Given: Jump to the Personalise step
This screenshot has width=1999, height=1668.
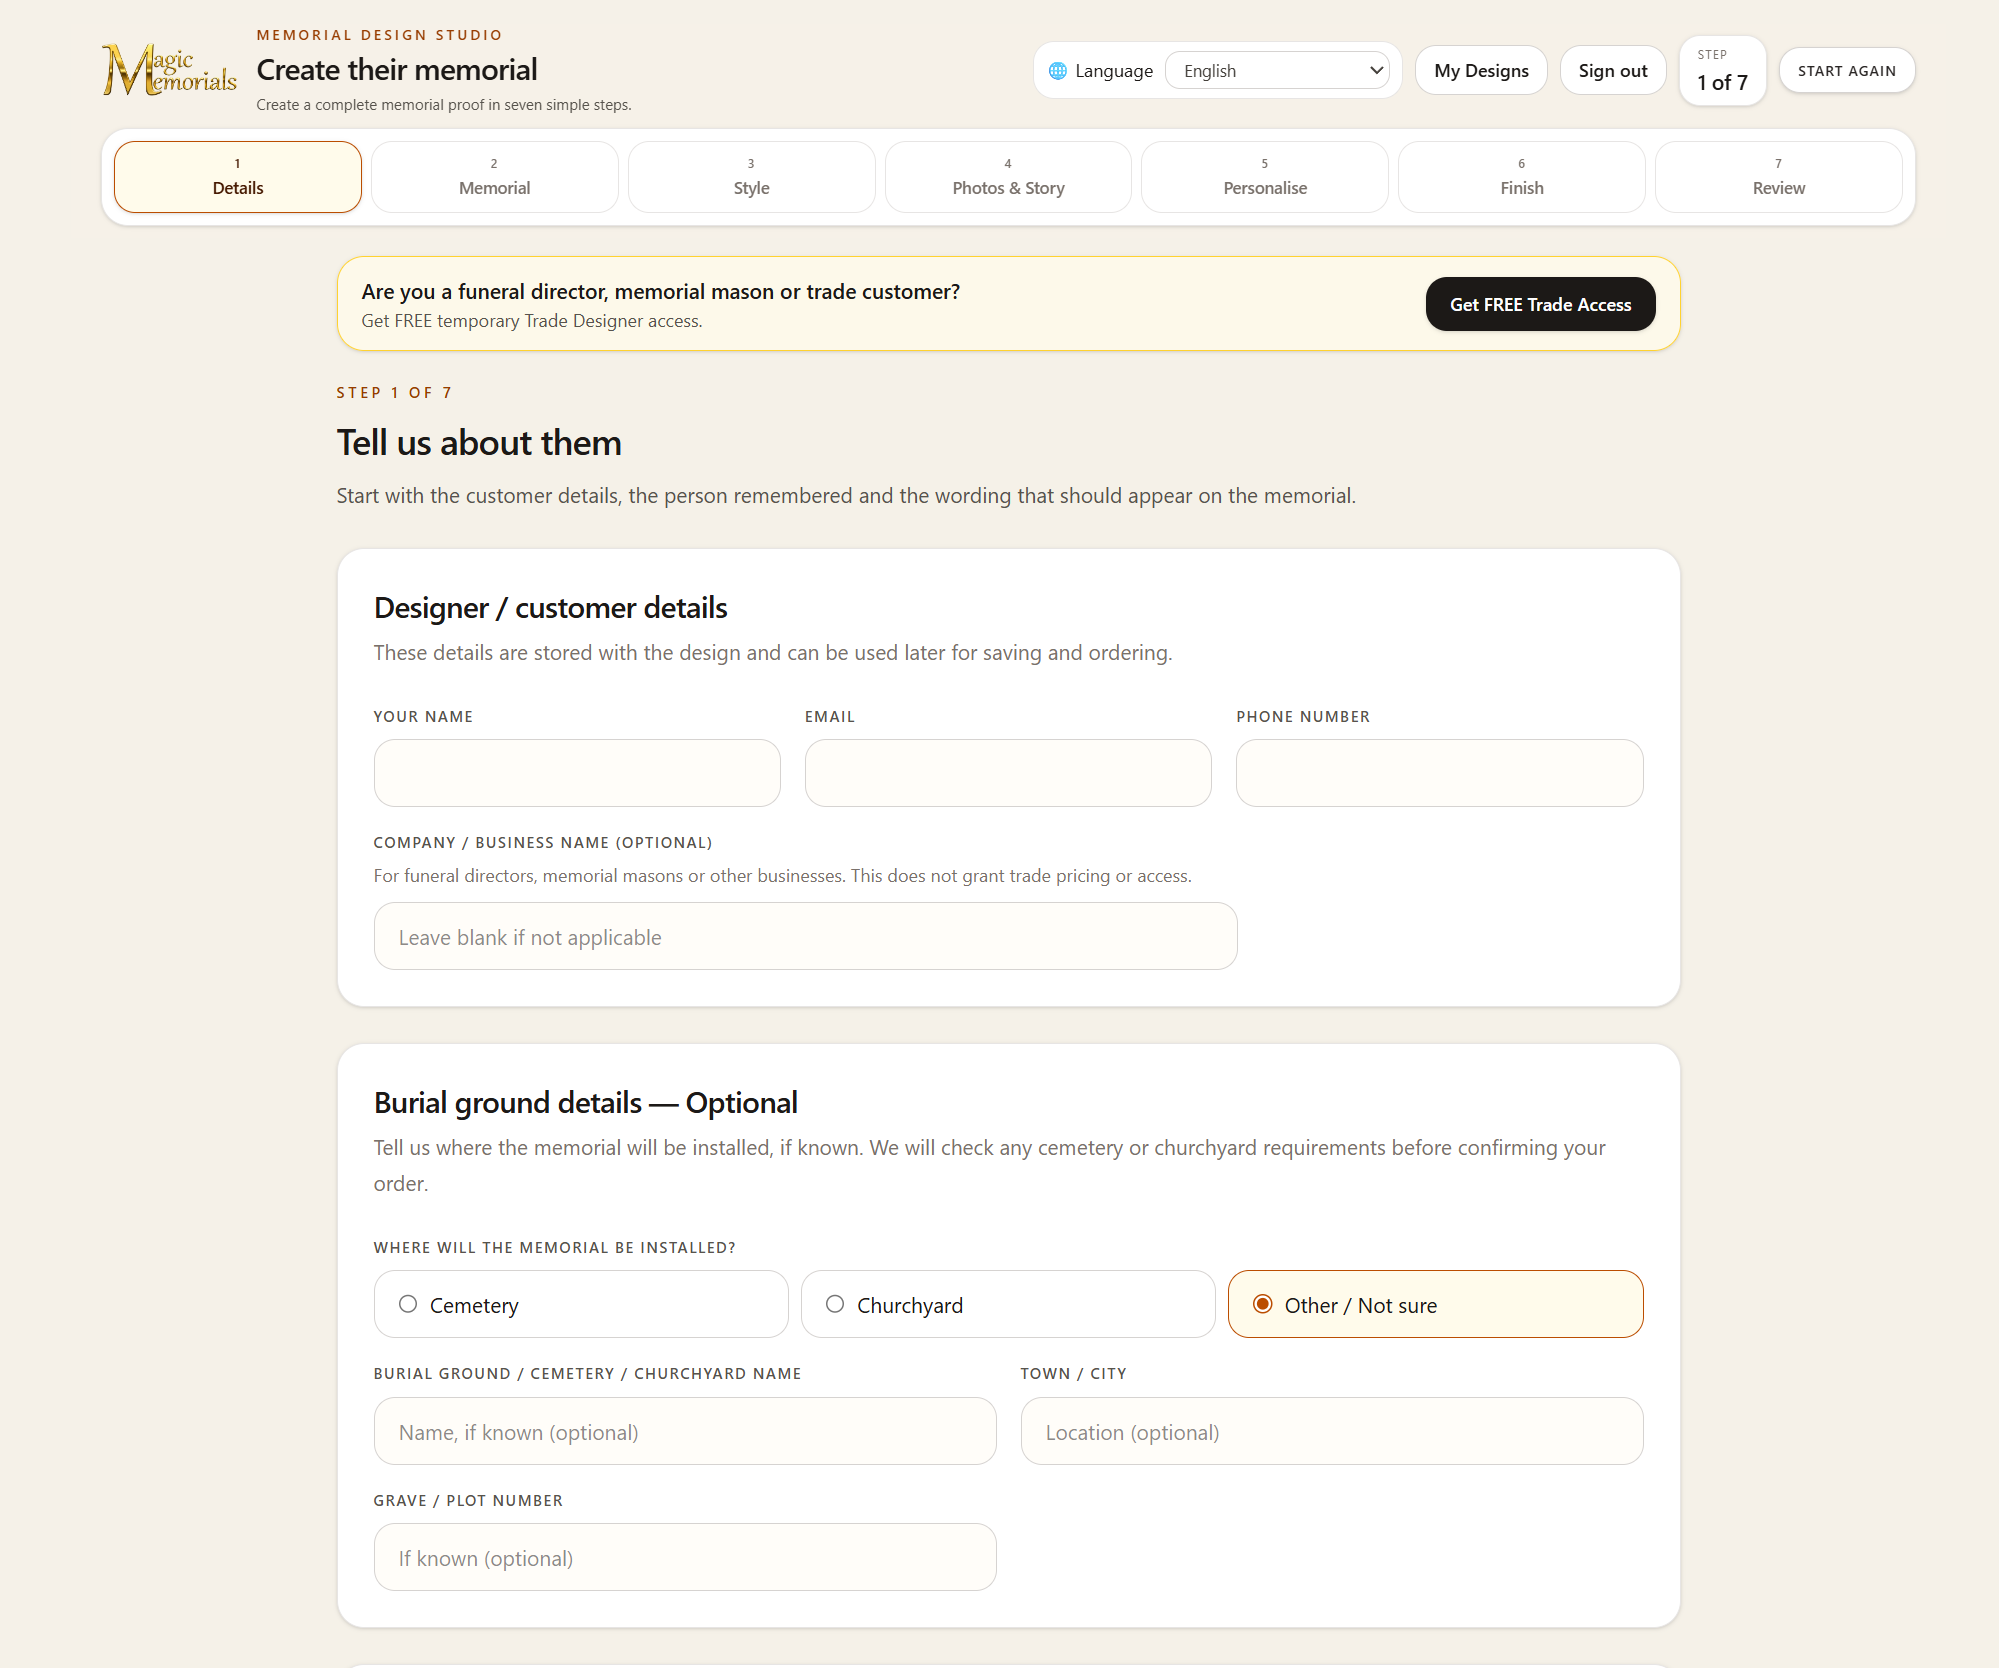Looking at the screenshot, I should 1265,177.
